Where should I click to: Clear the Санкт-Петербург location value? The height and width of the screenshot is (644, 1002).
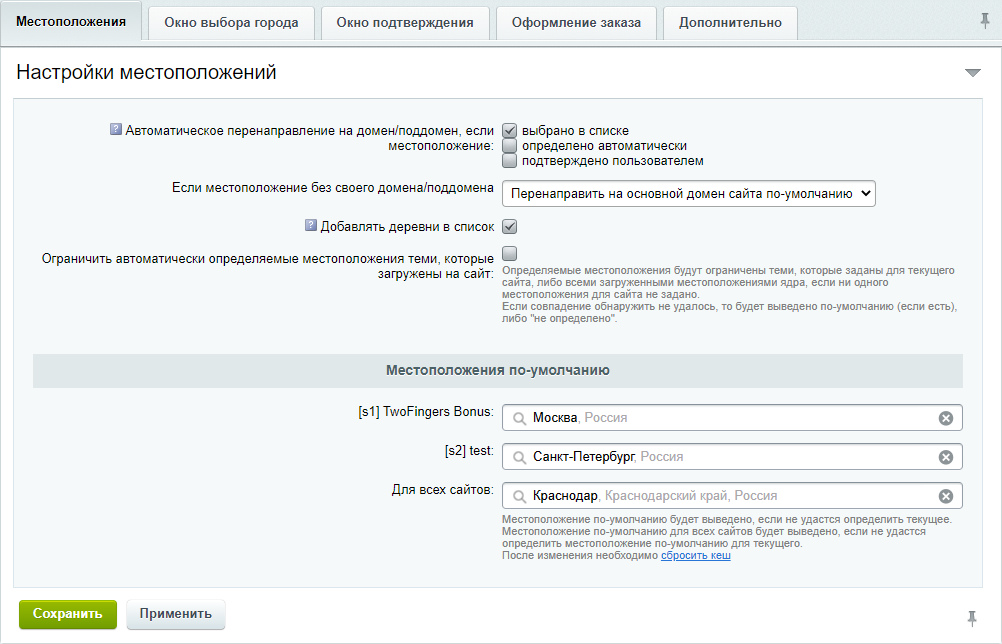945,457
